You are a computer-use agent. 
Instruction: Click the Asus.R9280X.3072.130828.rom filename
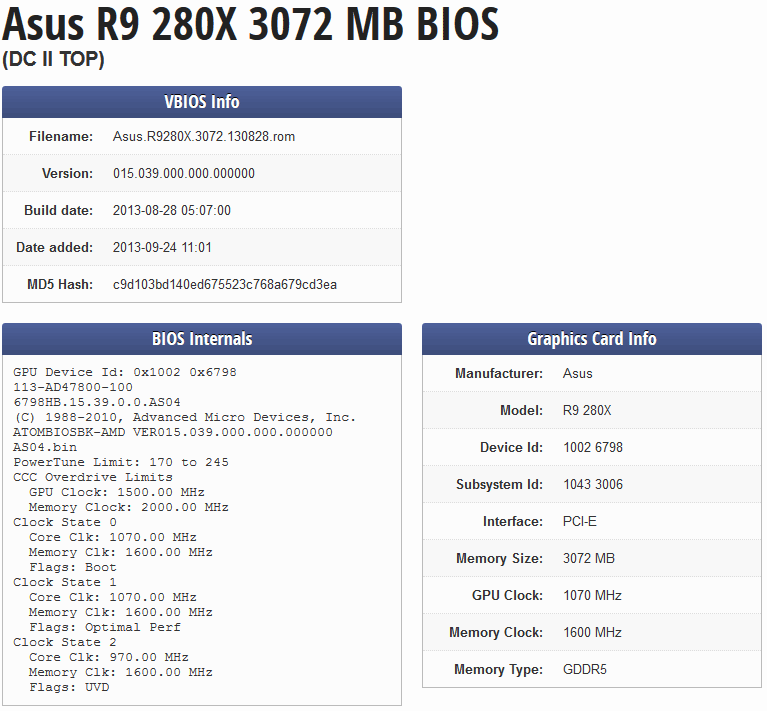[x=204, y=137]
